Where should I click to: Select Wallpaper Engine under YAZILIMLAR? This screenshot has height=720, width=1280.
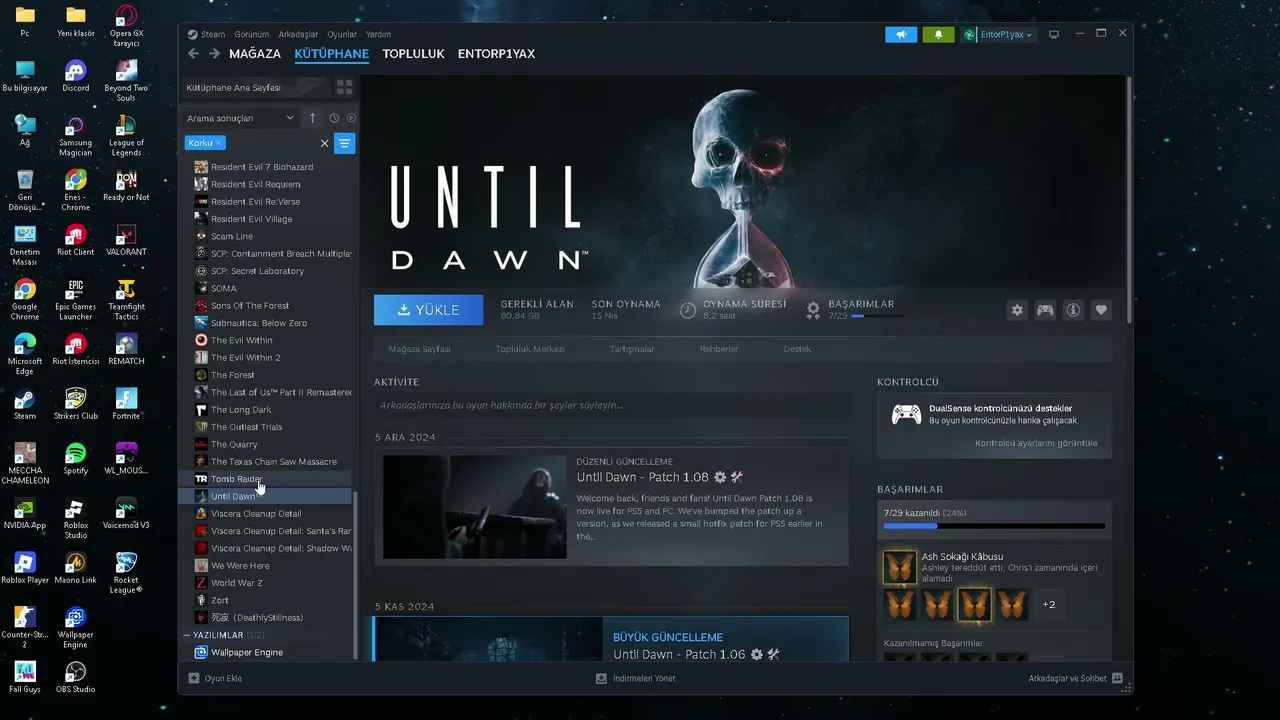265,652
